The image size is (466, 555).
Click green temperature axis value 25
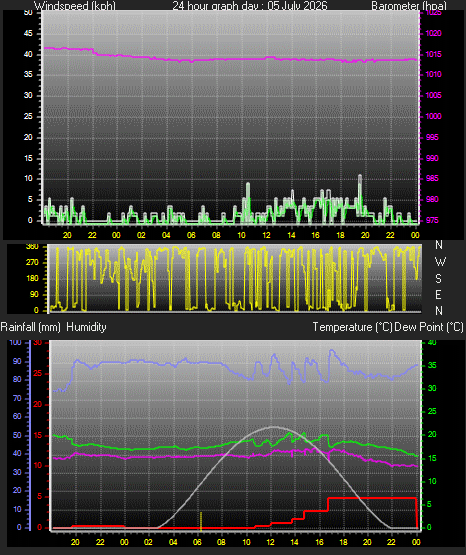(x=432, y=411)
